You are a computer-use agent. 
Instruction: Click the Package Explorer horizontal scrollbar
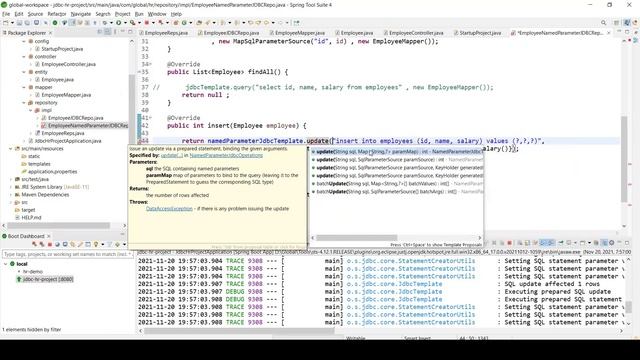coord(58,225)
